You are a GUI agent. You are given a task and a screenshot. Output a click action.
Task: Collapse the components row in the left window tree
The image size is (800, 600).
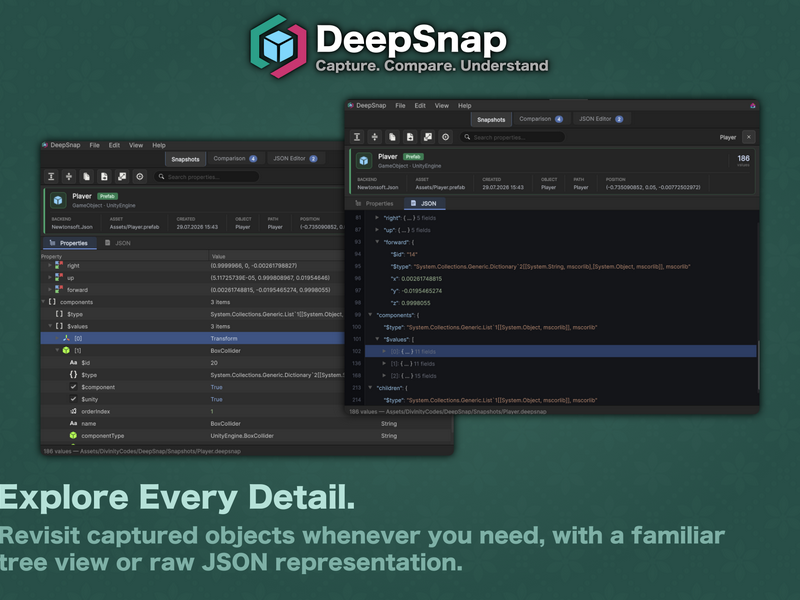pos(43,302)
